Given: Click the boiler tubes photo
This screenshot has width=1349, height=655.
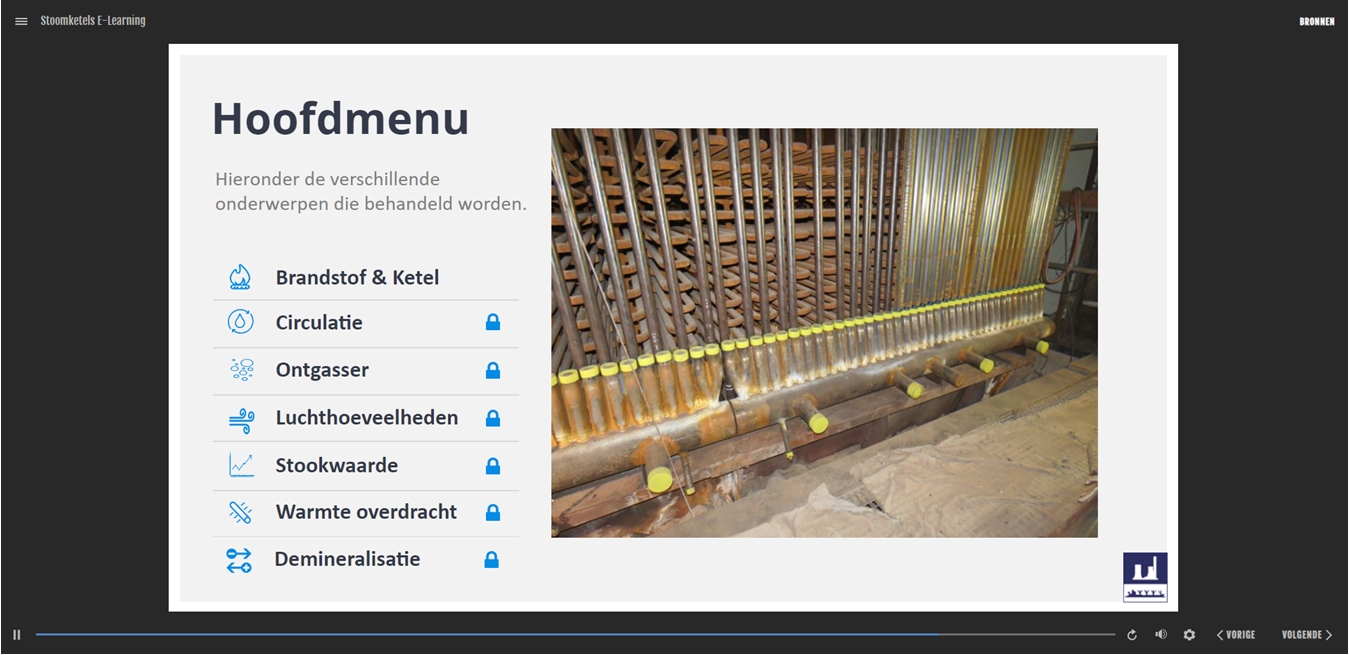Looking at the screenshot, I should point(824,333).
